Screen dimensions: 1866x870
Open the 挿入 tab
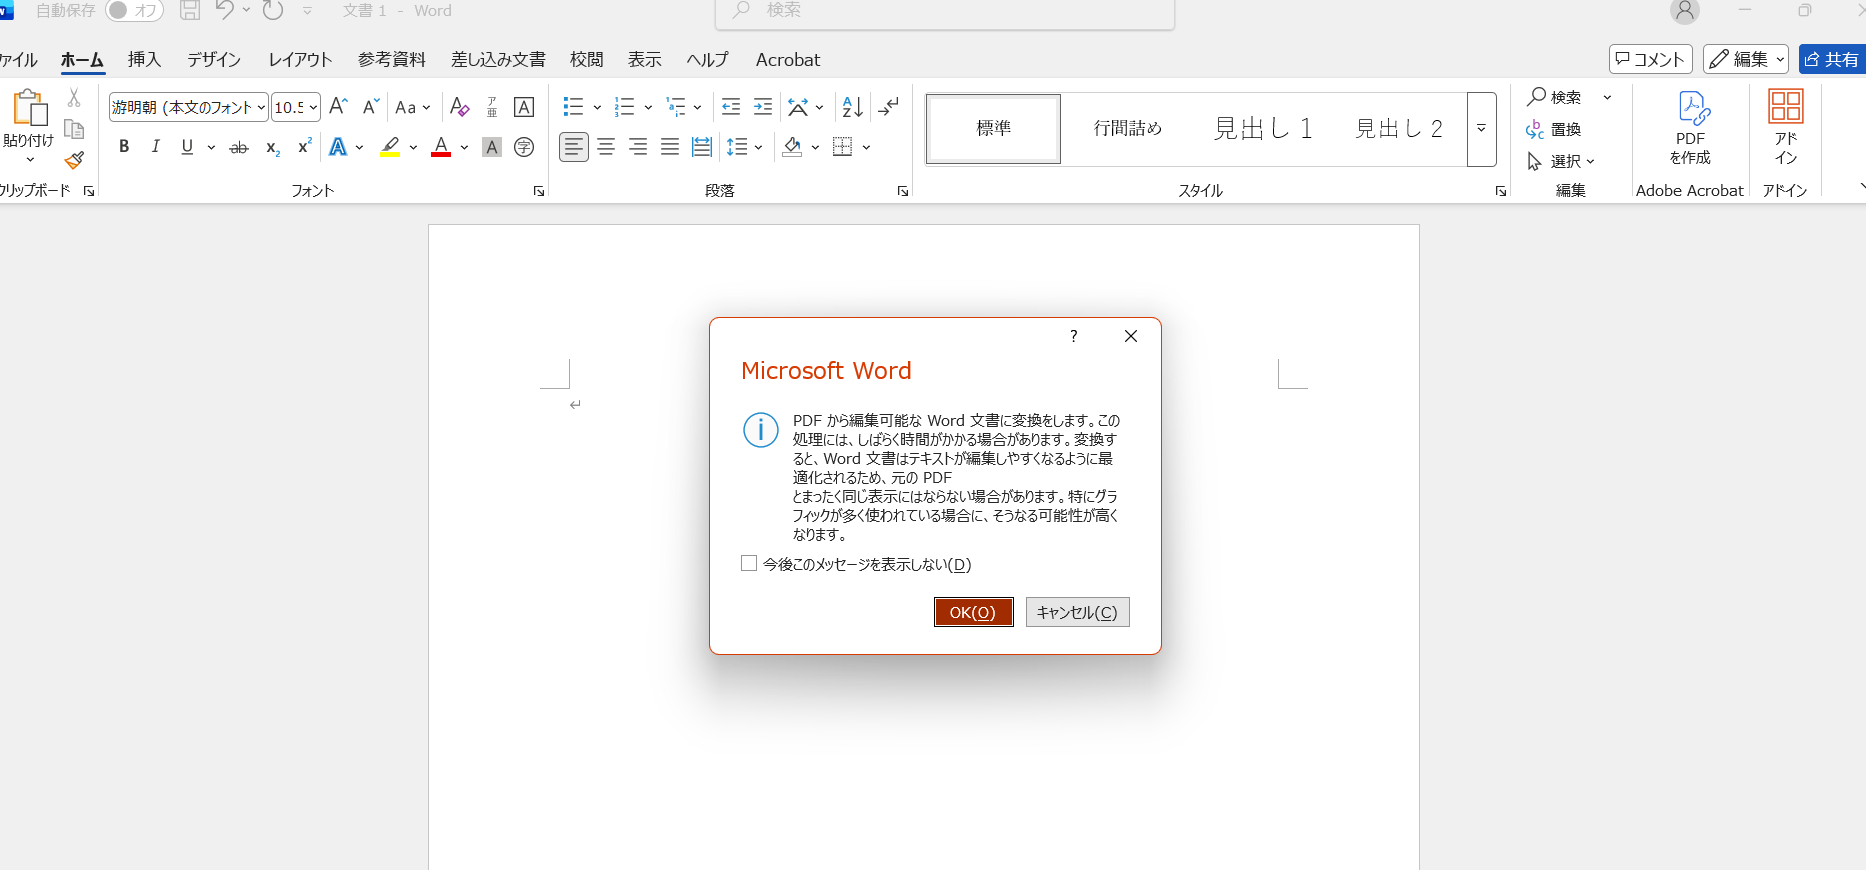pos(144,59)
